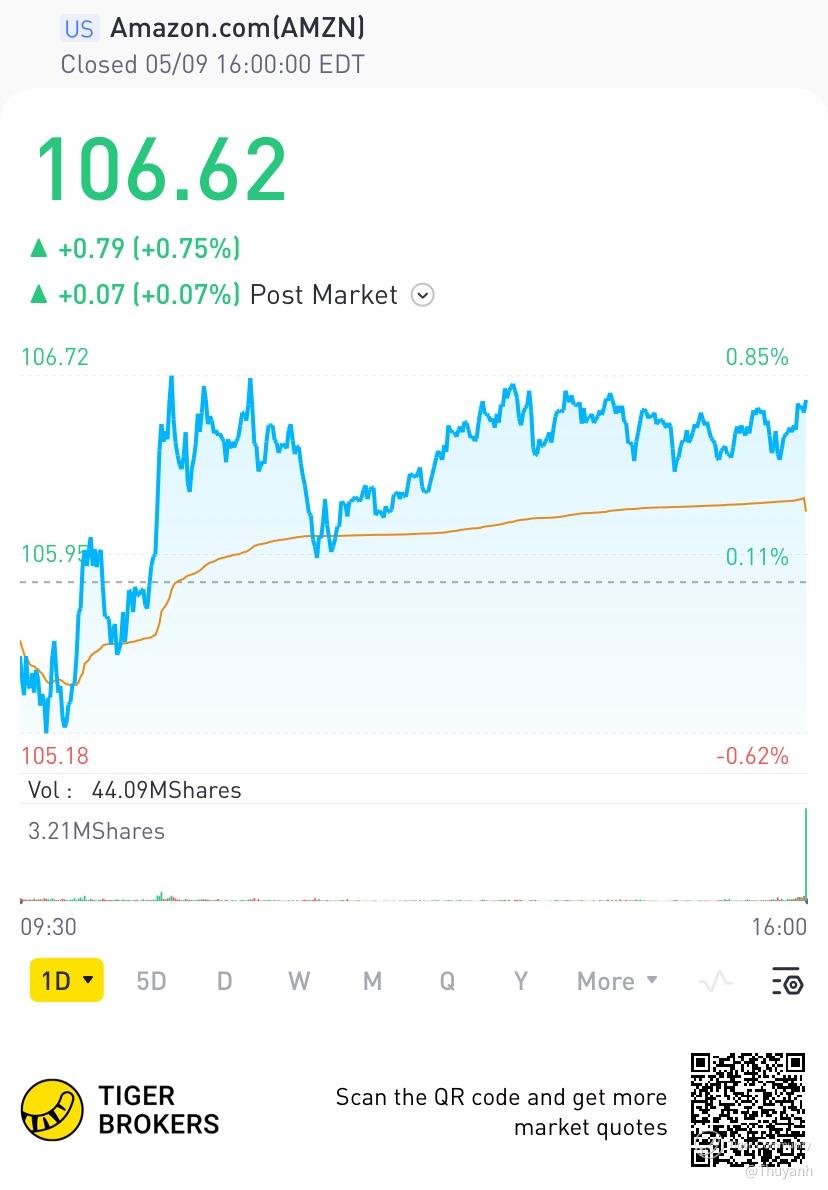Viewport: 828px width, 1190px height.
Task: Tap the chart indicator line icon
Action: point(716,982)
